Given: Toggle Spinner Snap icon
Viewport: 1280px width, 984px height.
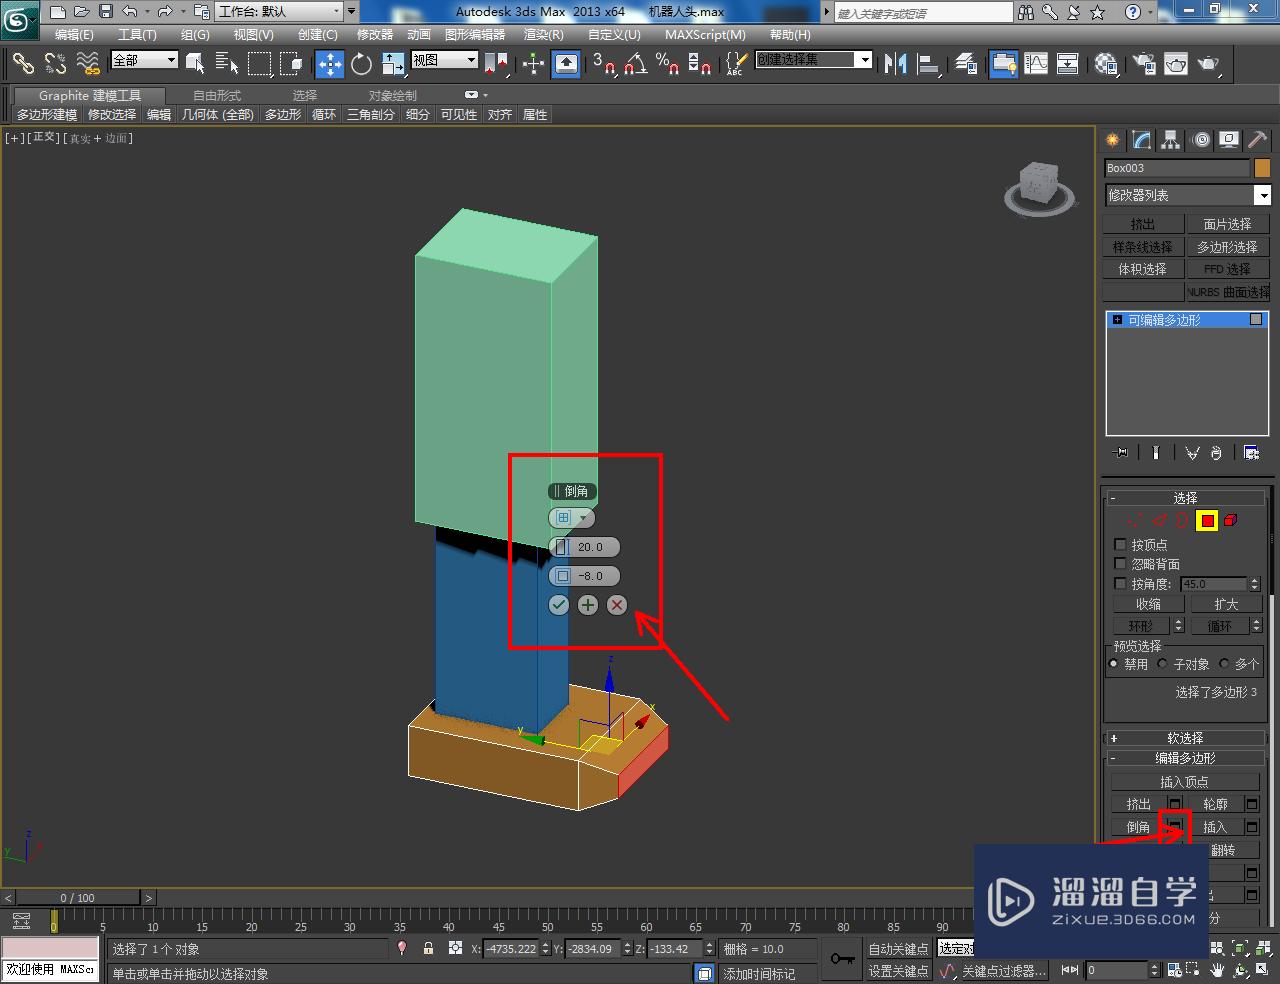Looking at the screenshot, I should [x=700, y=64].
